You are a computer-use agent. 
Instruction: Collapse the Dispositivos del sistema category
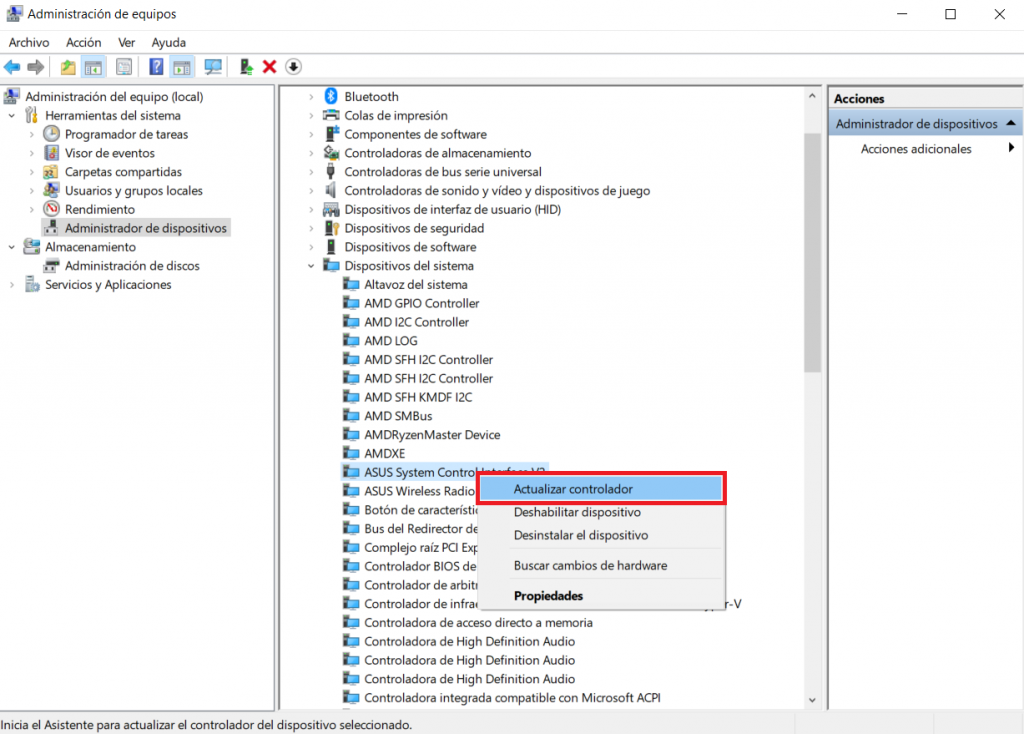coord(311,266)
